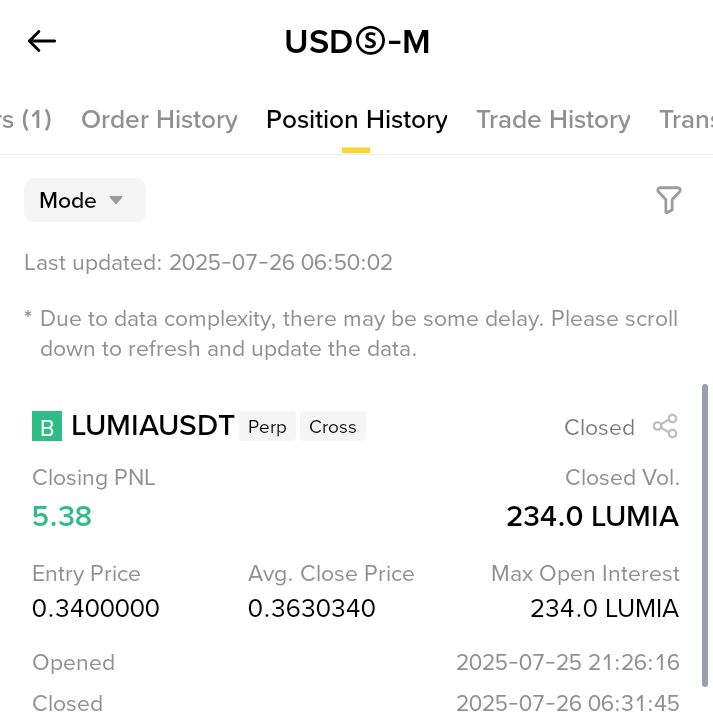Click the Cross margin tag

333,426
